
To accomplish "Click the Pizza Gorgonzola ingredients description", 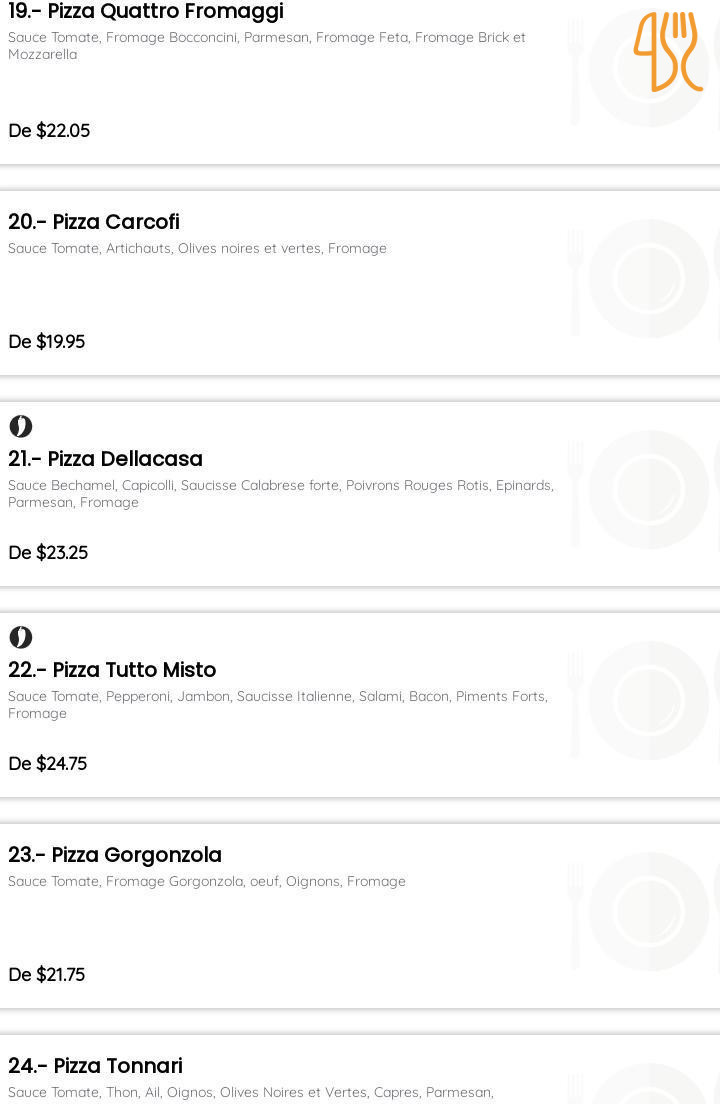I will (x=207, y=882).
